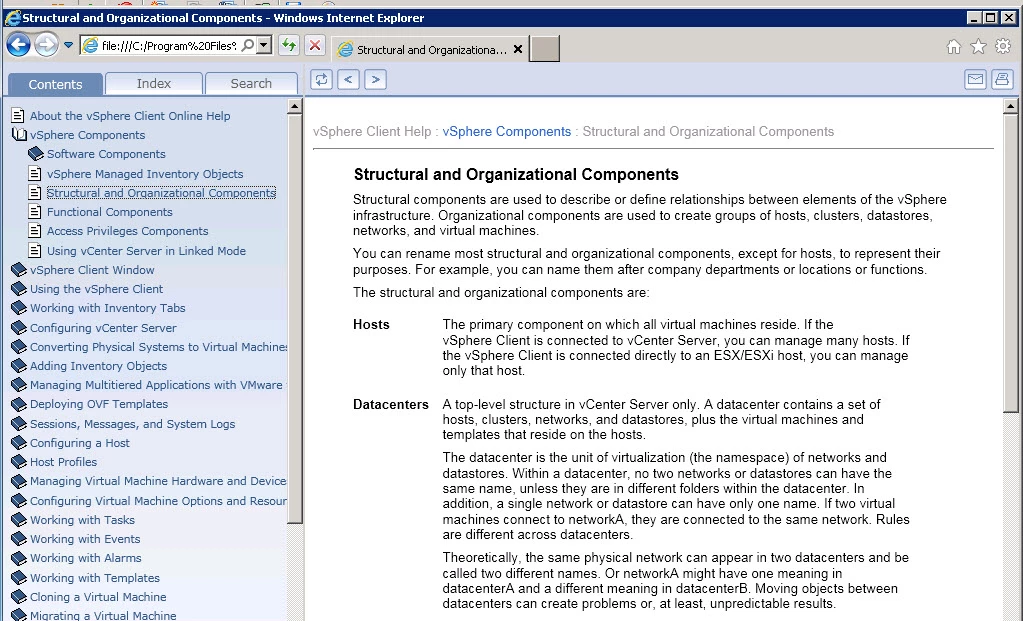Switch to the Contents tab

point(55,84)
